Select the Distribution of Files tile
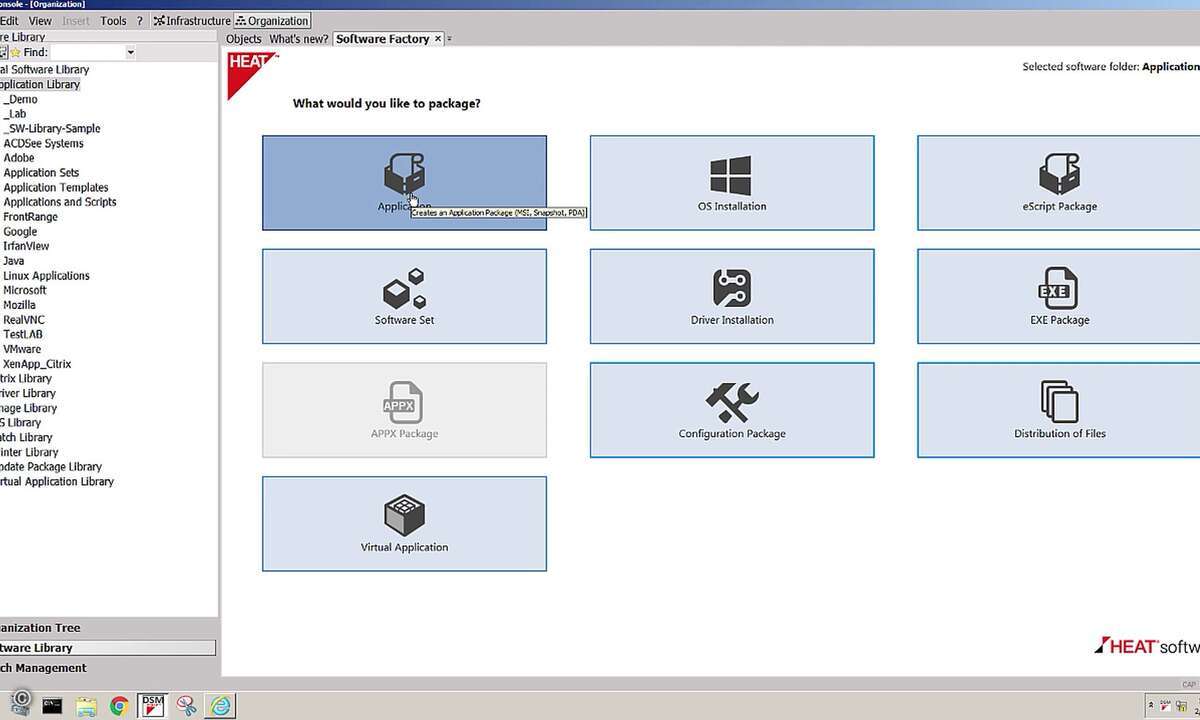The image size is (1200, 720). pos(1059,410)
